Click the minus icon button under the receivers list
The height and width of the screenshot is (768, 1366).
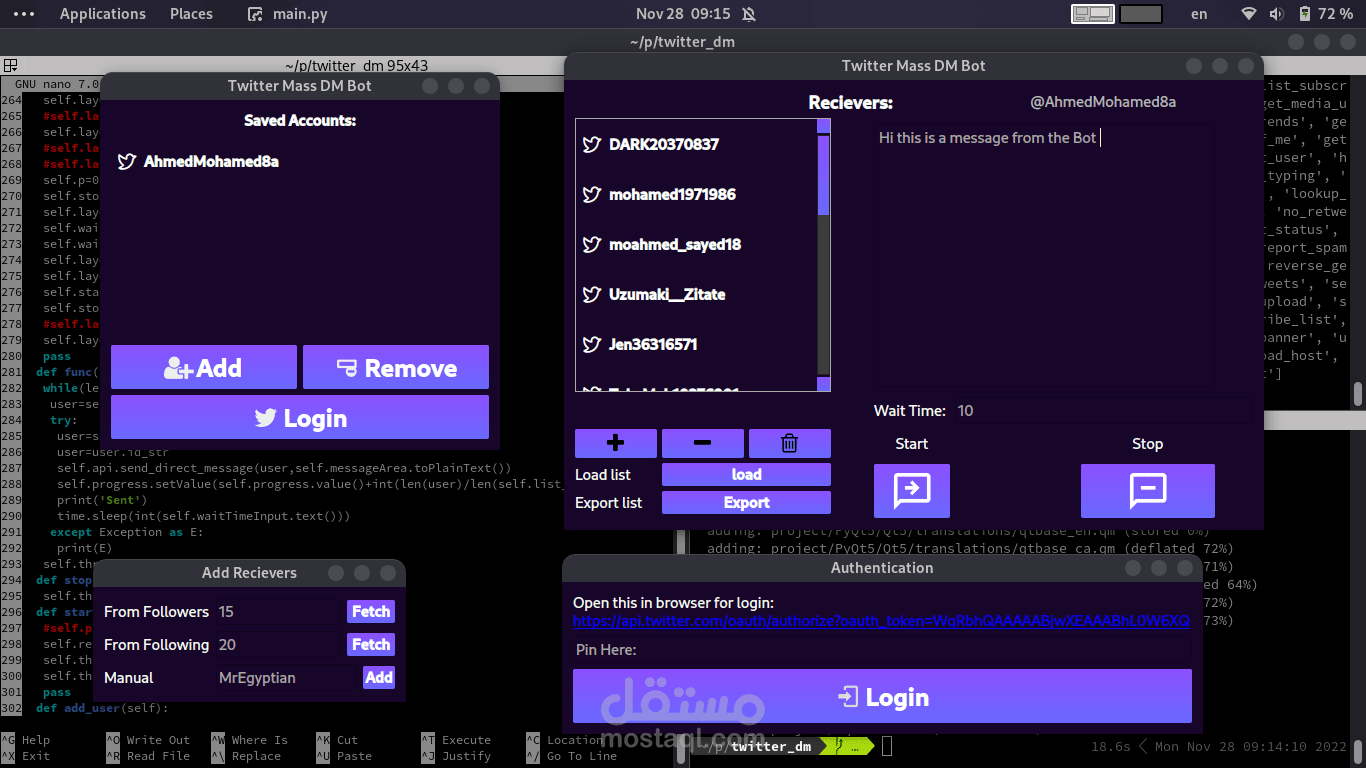pos(703,443)
